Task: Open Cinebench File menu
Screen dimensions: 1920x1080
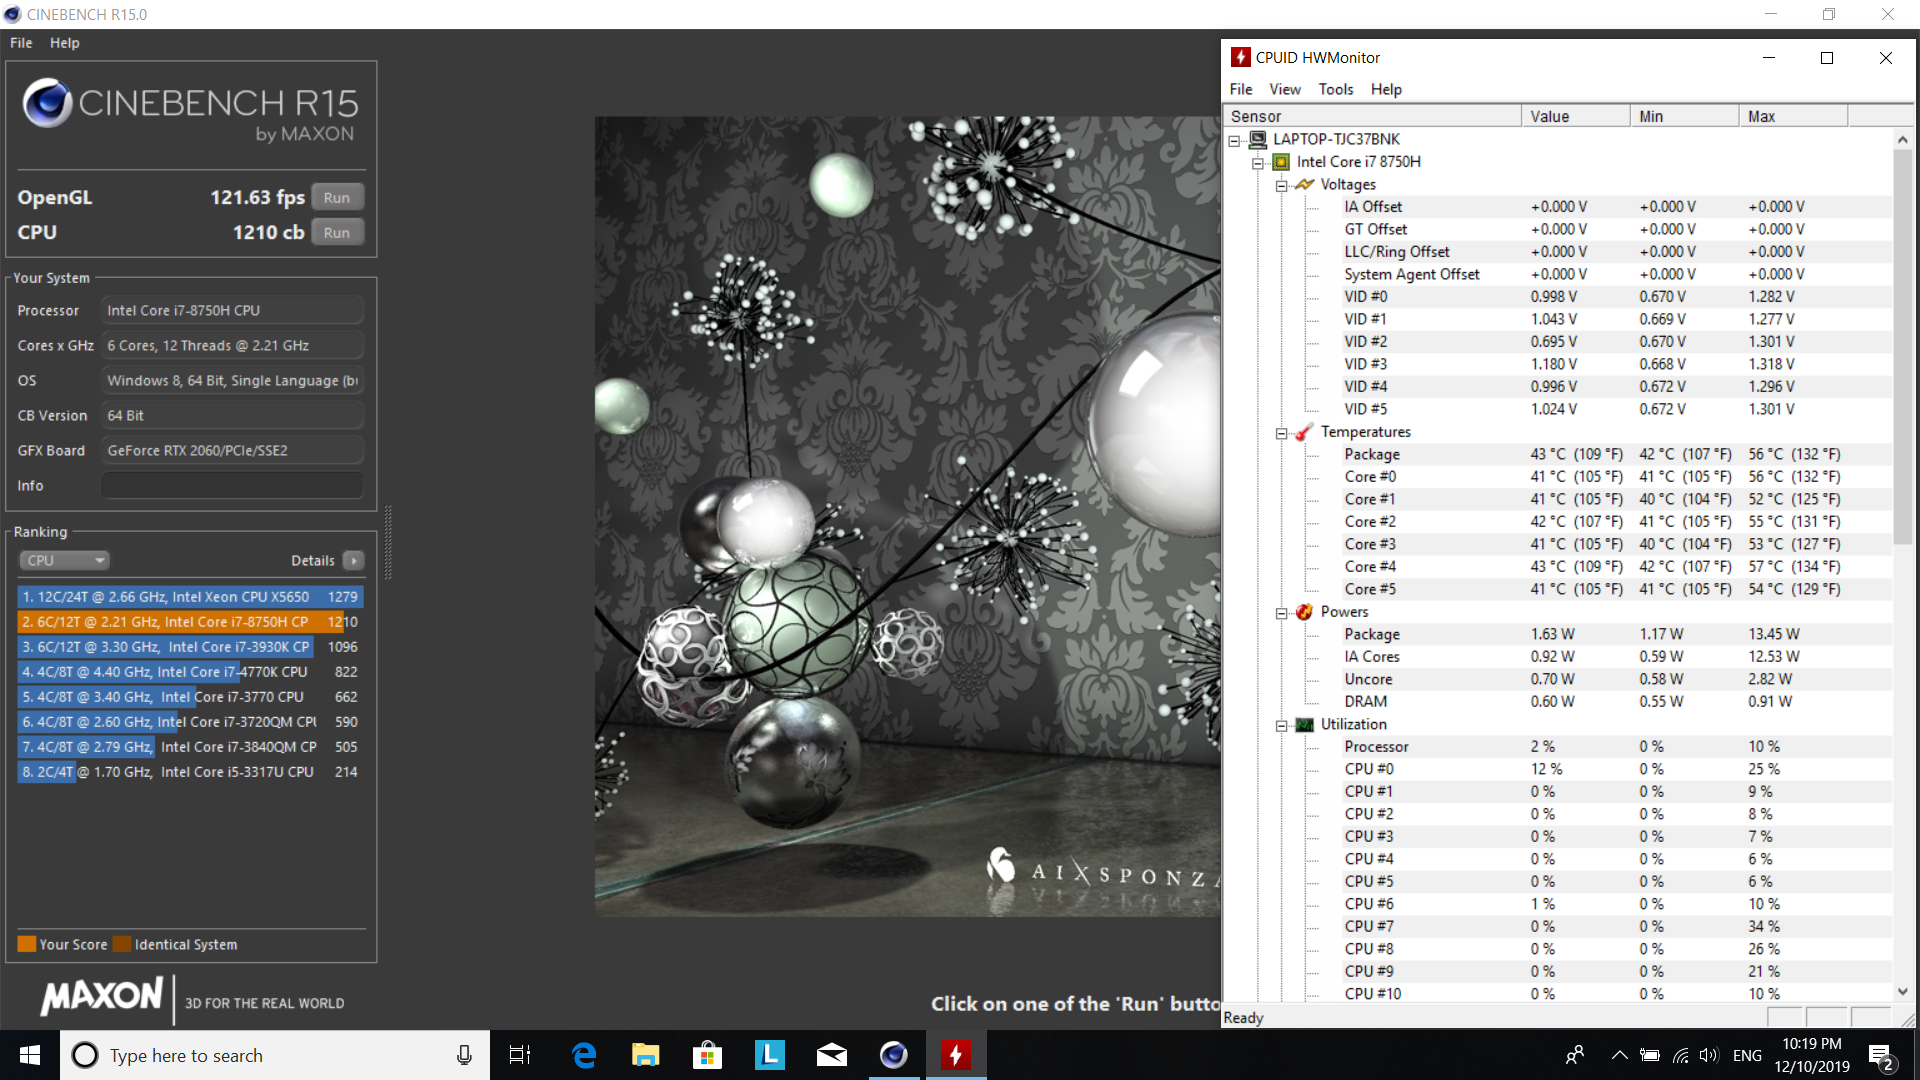Action: coord(21,43)
